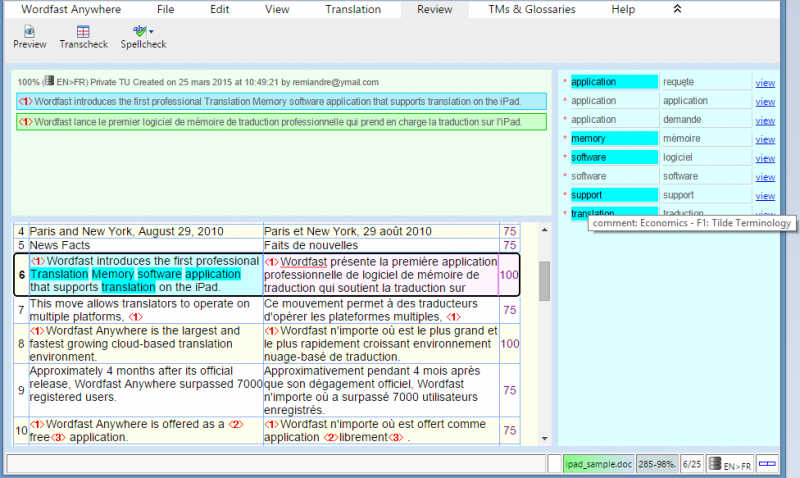Open the Edit tab

tap(219, 9)
